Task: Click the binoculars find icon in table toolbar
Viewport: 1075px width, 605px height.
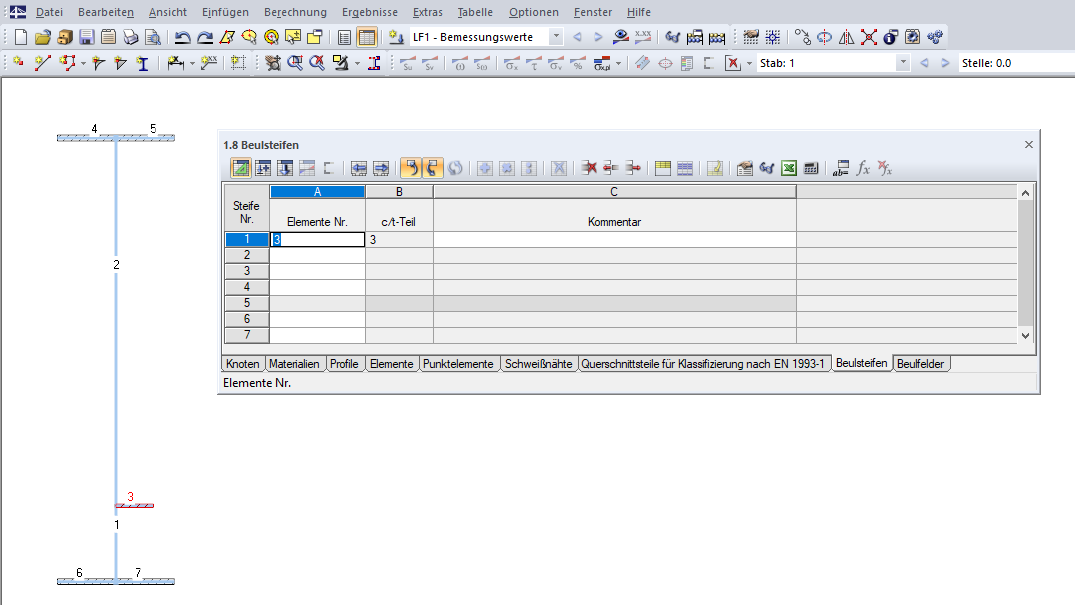Action: (x=766, y=168)
